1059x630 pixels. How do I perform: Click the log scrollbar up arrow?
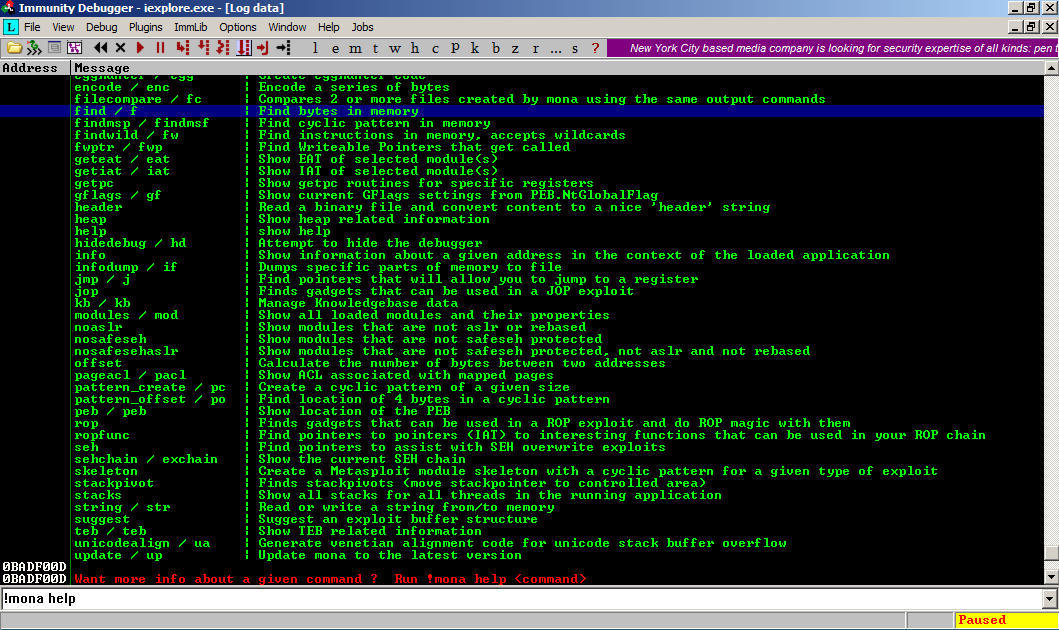[x=1051, y=68]
